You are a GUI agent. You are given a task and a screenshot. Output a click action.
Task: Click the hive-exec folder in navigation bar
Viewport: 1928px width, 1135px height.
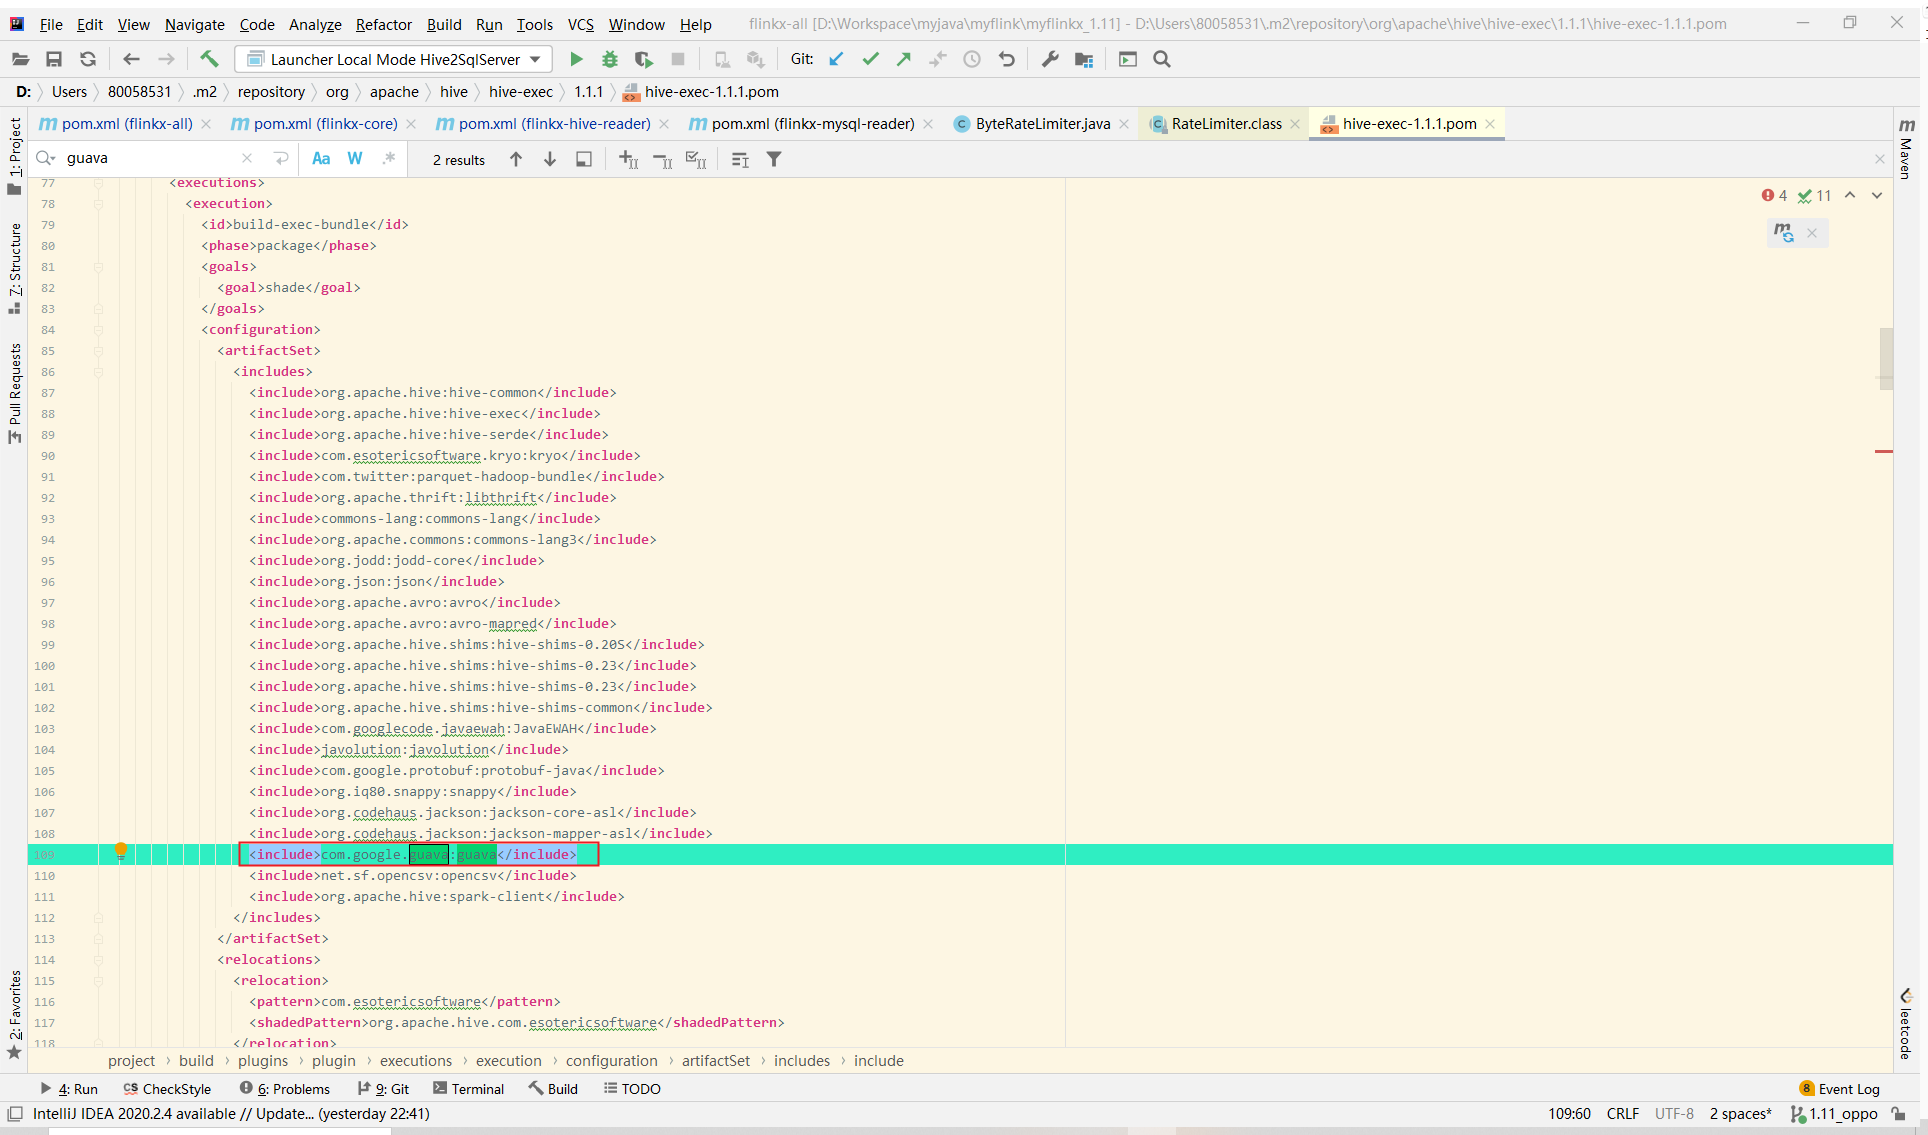point(521,92)
